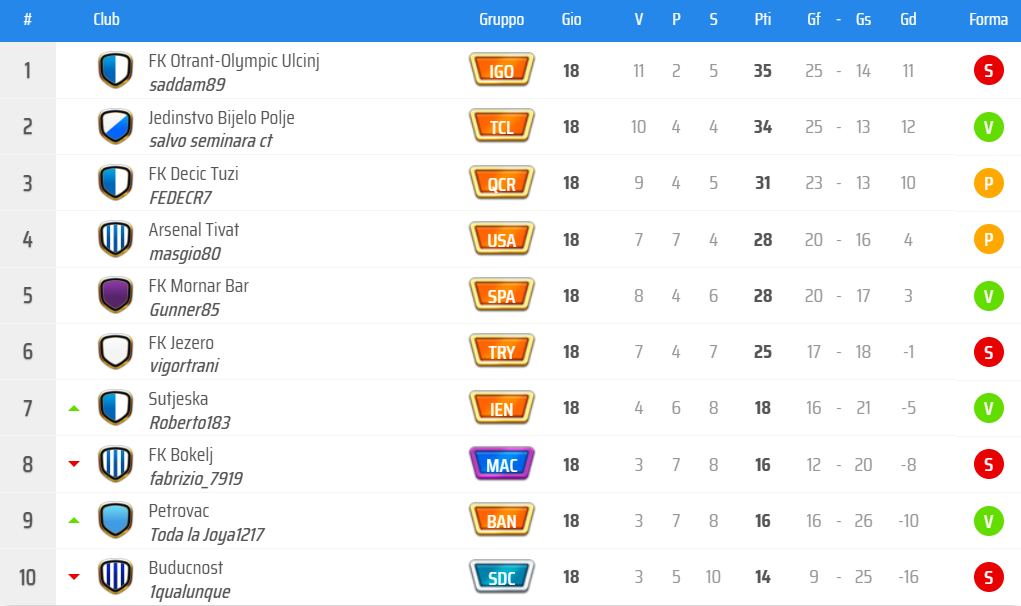Click the blue SDC group badge
Viewport: 1021px width, 606px height.
click(501, 577)
